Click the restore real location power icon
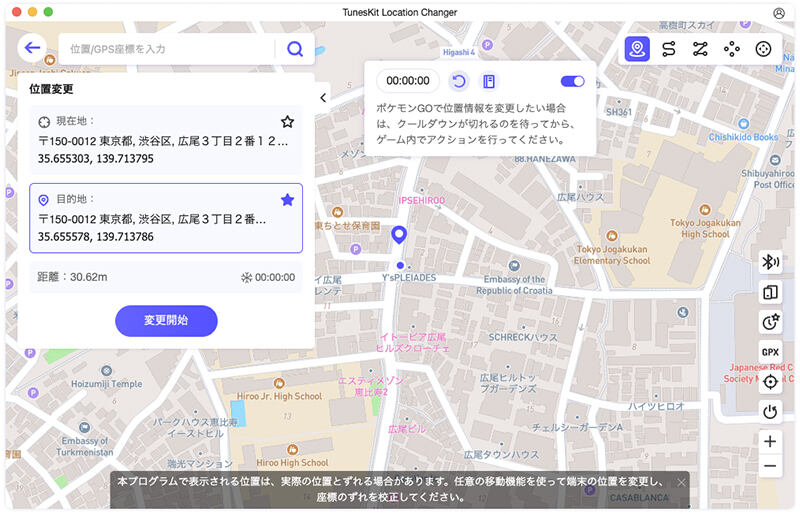Image resolution: width=800 pixels, height=514 pixels. coord(770,411)
